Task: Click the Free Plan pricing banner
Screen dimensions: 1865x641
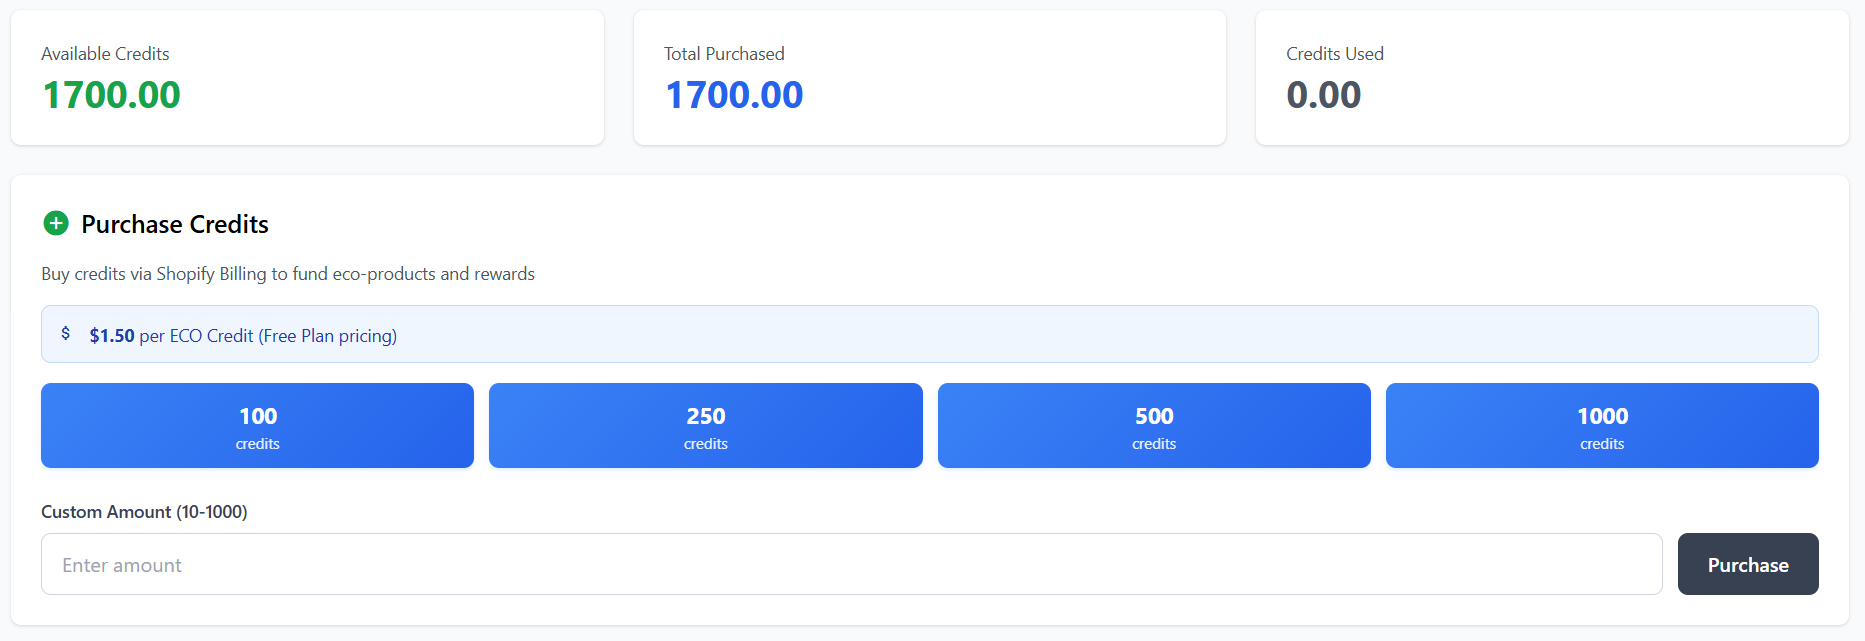Action: (929, 334)
